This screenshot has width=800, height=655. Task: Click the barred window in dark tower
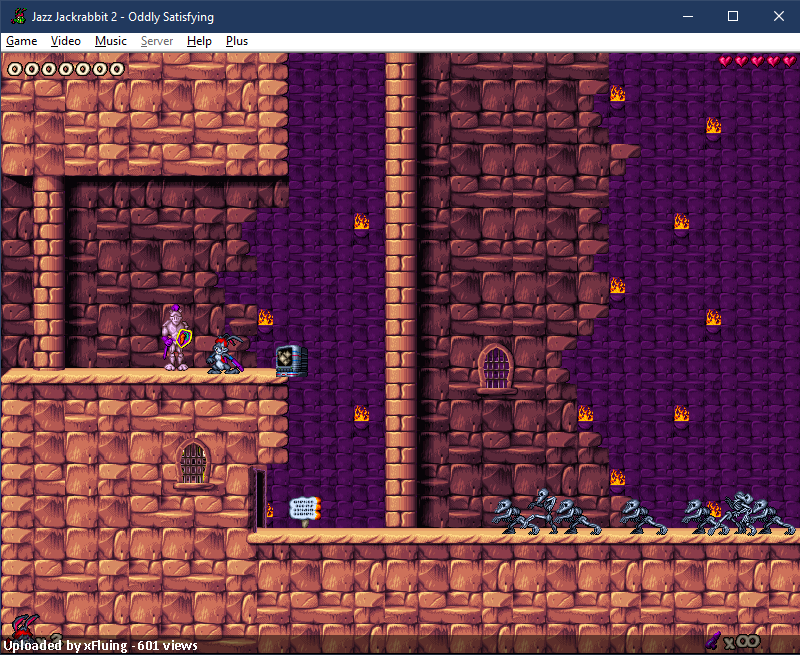pos(496,368)
